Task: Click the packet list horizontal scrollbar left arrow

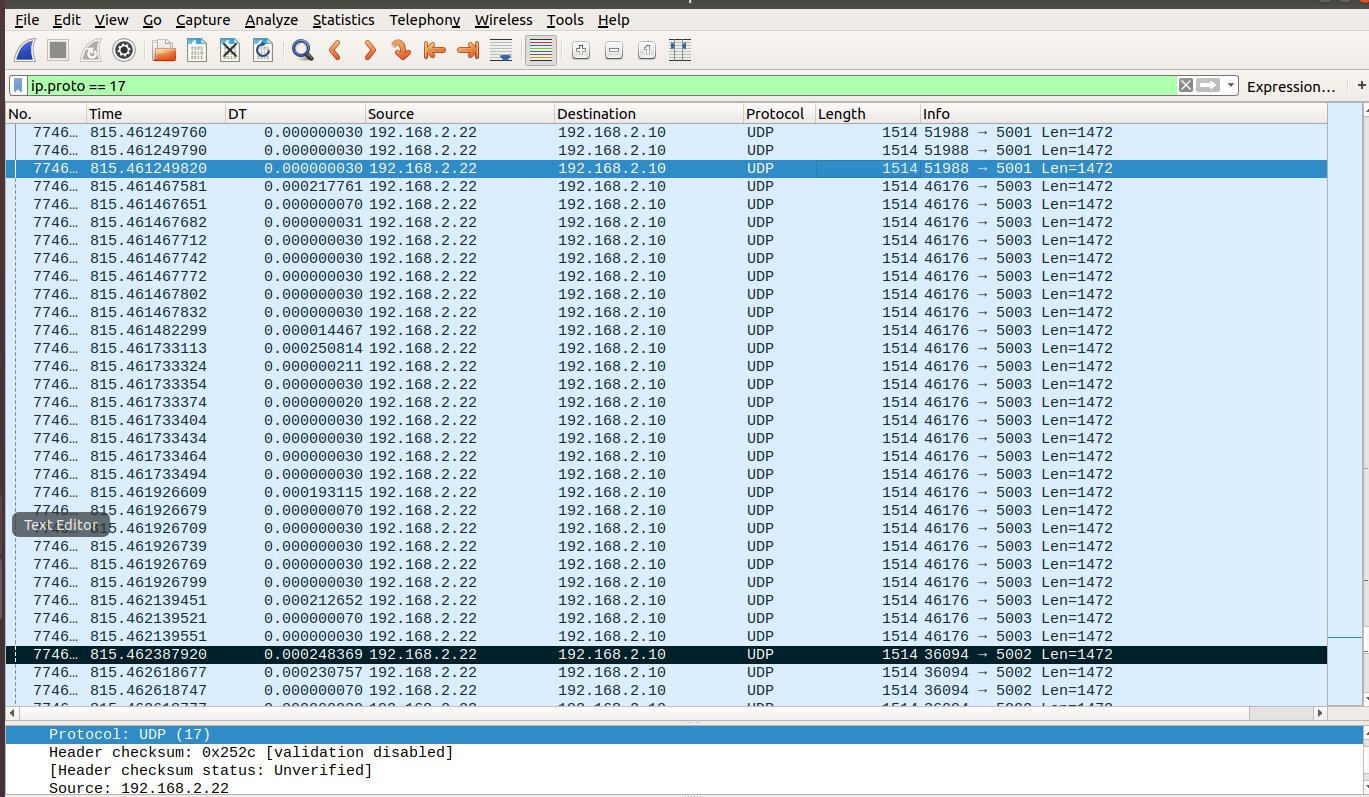Action: [x=12, y=713]
